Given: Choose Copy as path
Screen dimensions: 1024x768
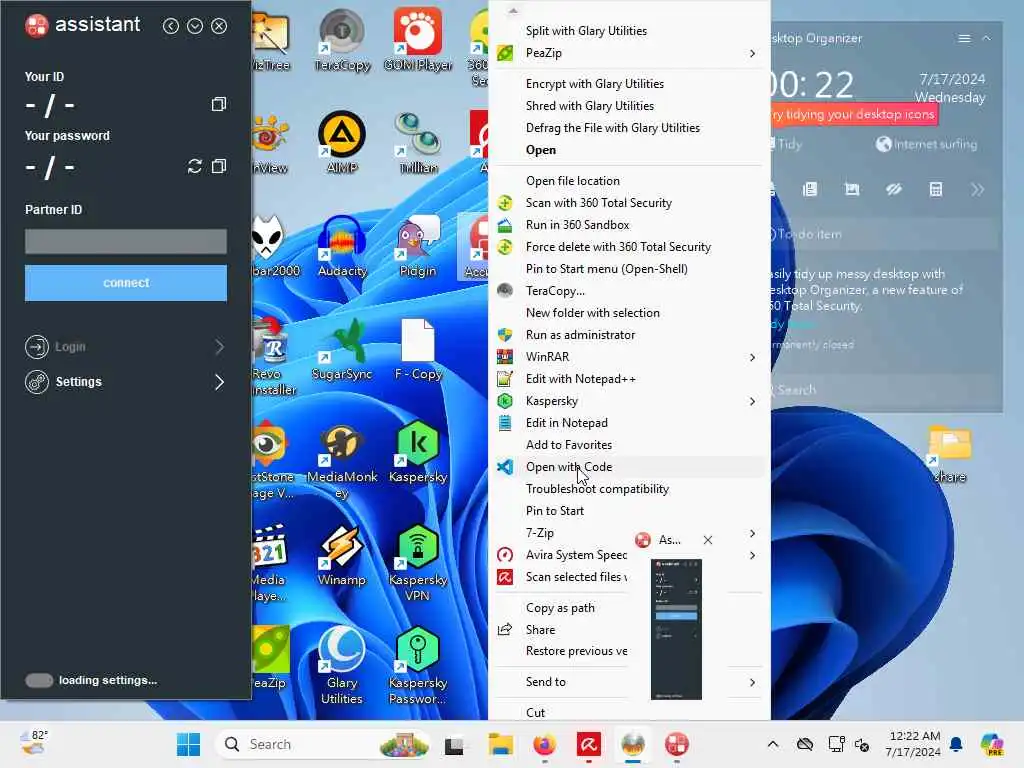Looking at the screenshot, I should click(560, 608).
